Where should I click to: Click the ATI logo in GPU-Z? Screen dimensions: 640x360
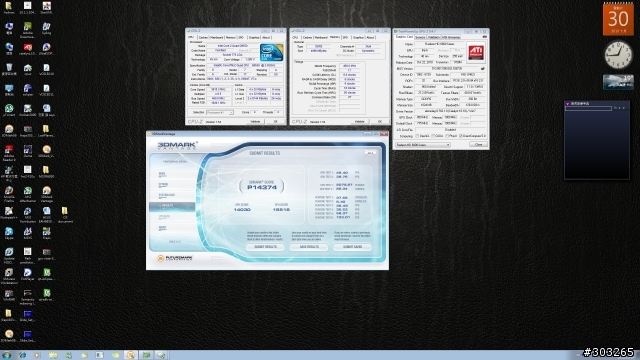tap(476, 52)
